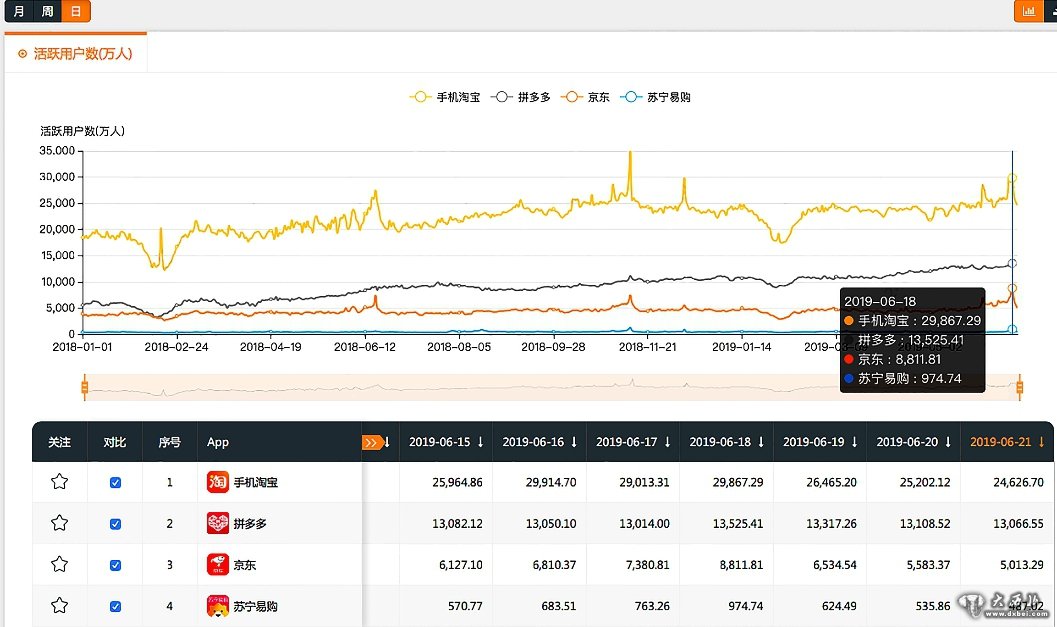Star 拼多多 in the 关注 column
1057x627 pixels.
coord(59,523)
